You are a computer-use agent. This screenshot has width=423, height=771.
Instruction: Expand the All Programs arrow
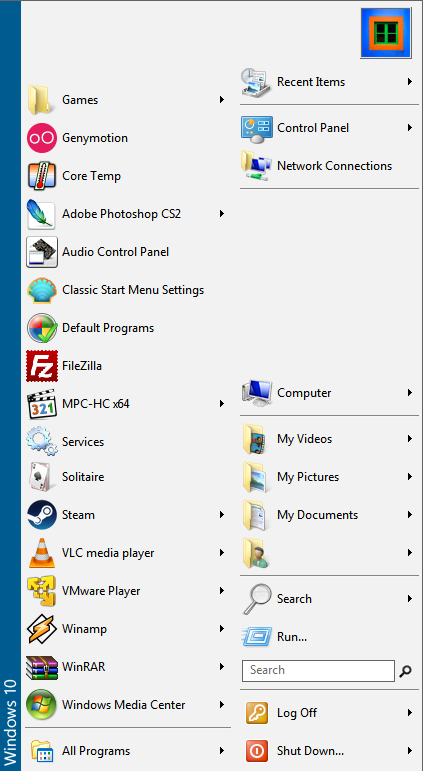pos(222,751)
